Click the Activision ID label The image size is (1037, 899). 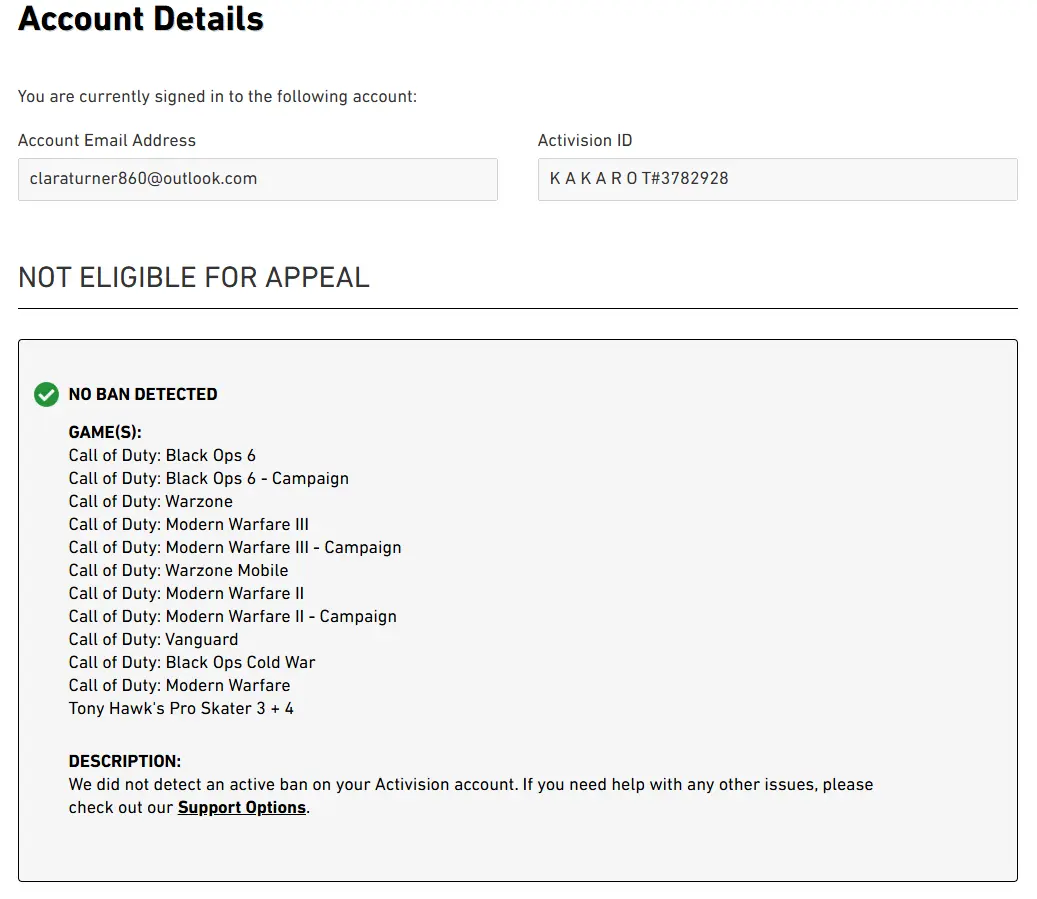click(585, 140)
